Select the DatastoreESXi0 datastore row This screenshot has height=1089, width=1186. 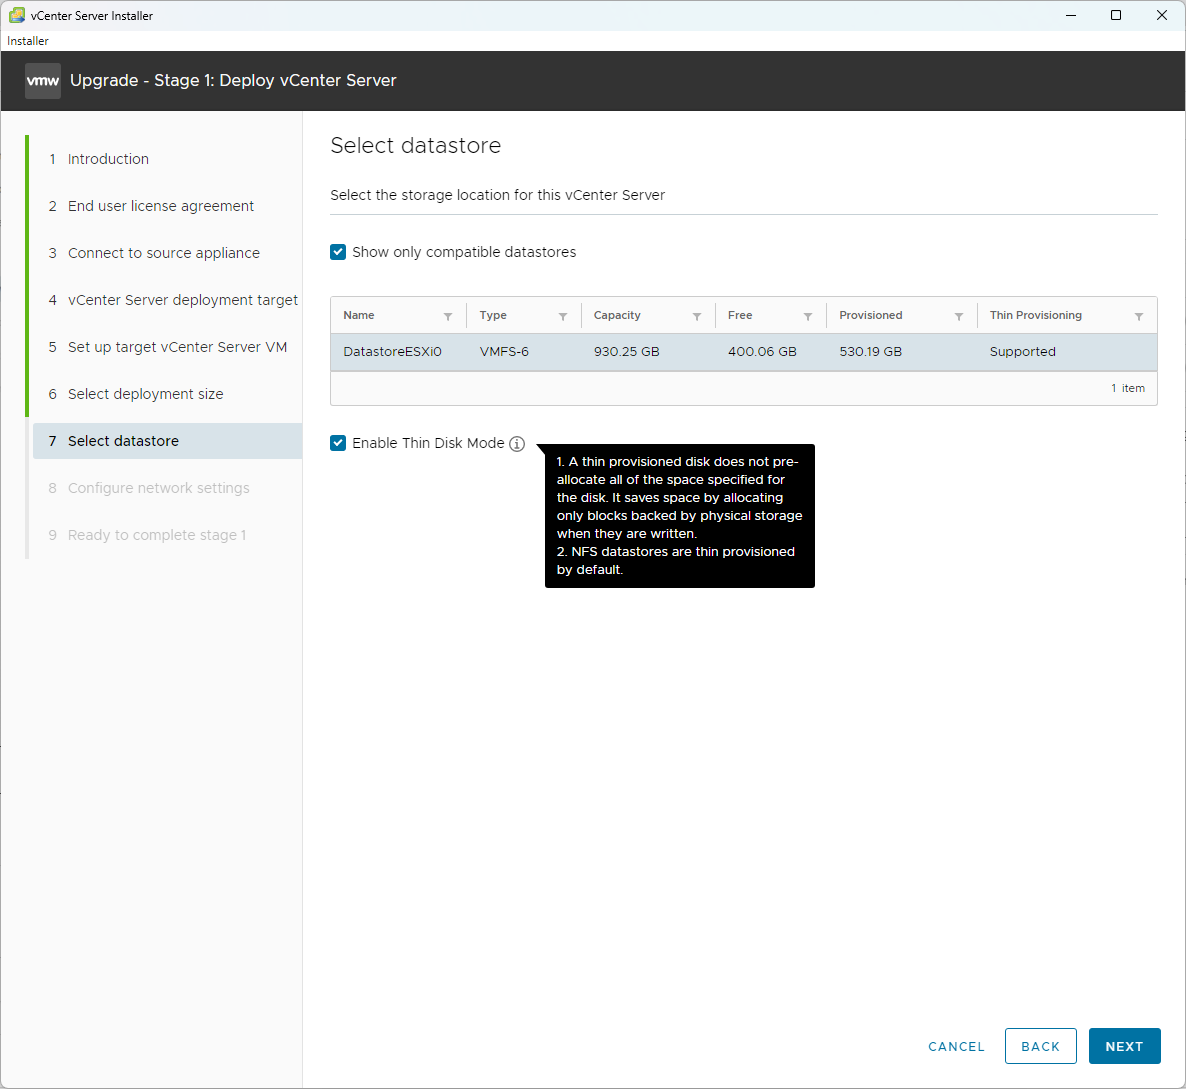(600, 351)
